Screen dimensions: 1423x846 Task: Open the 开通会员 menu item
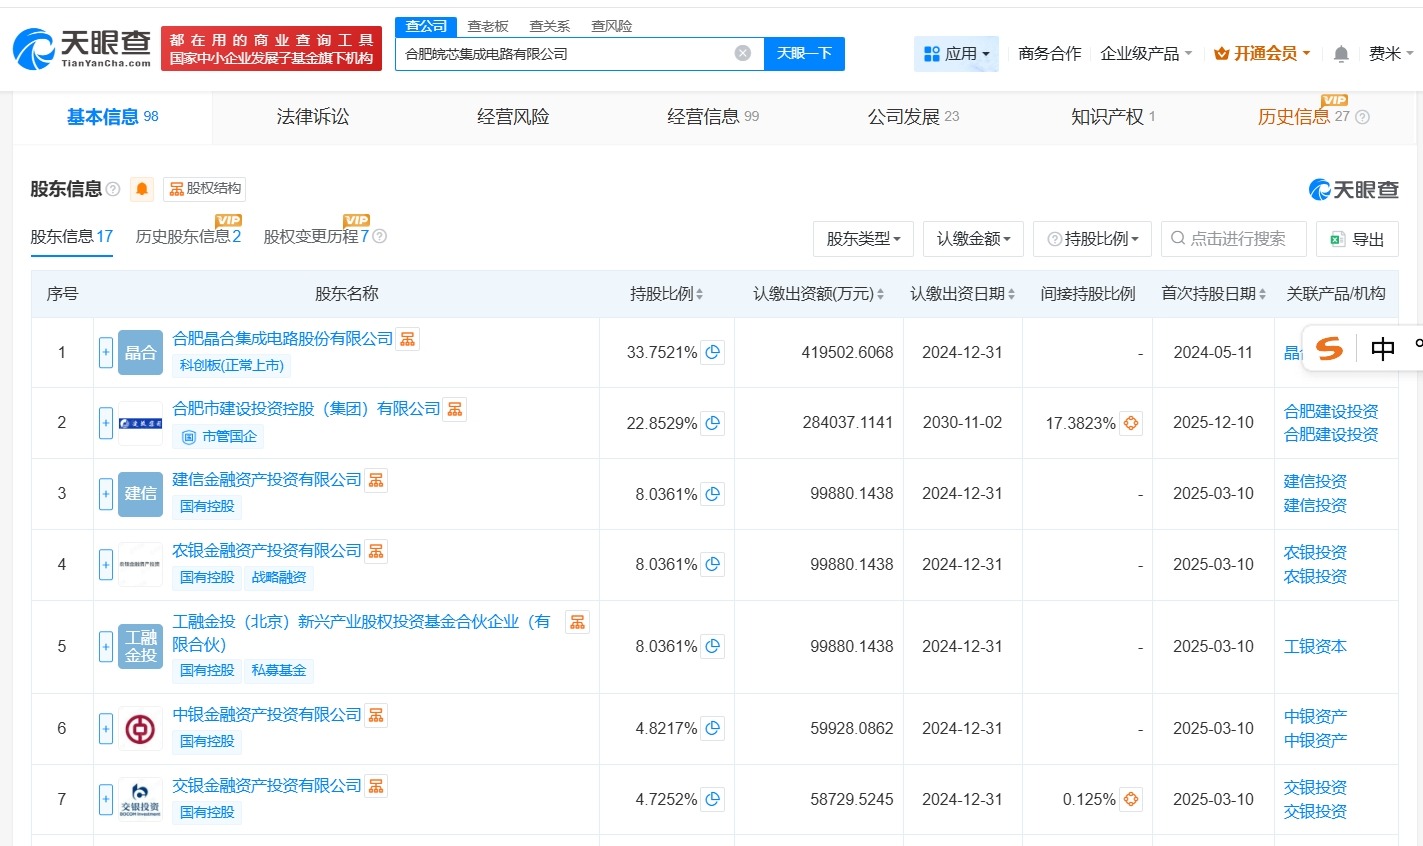point(1262,54)
